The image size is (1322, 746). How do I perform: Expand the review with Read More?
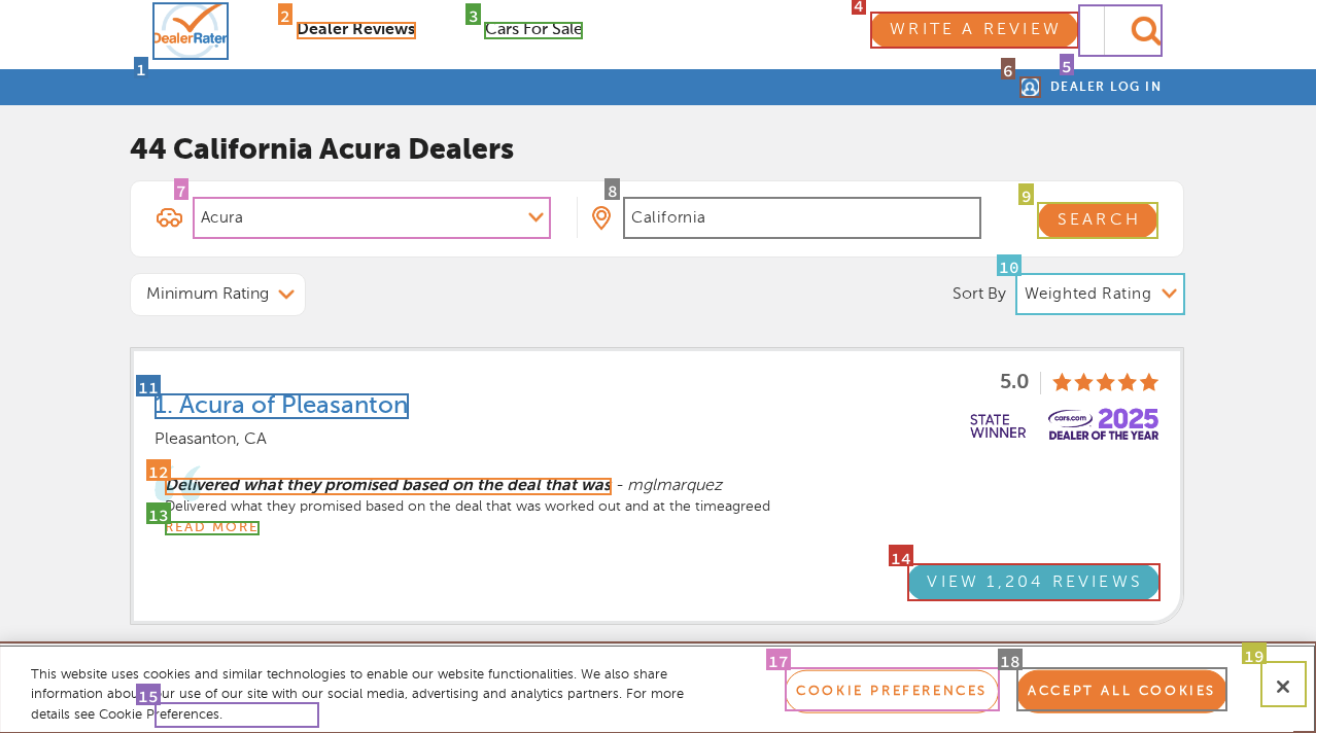(211, 527)
